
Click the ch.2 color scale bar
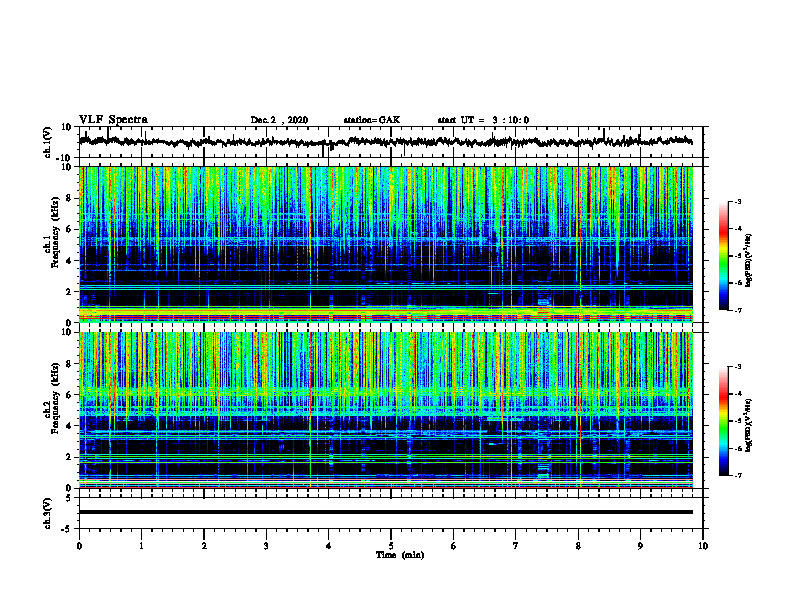tap(723, 421)
